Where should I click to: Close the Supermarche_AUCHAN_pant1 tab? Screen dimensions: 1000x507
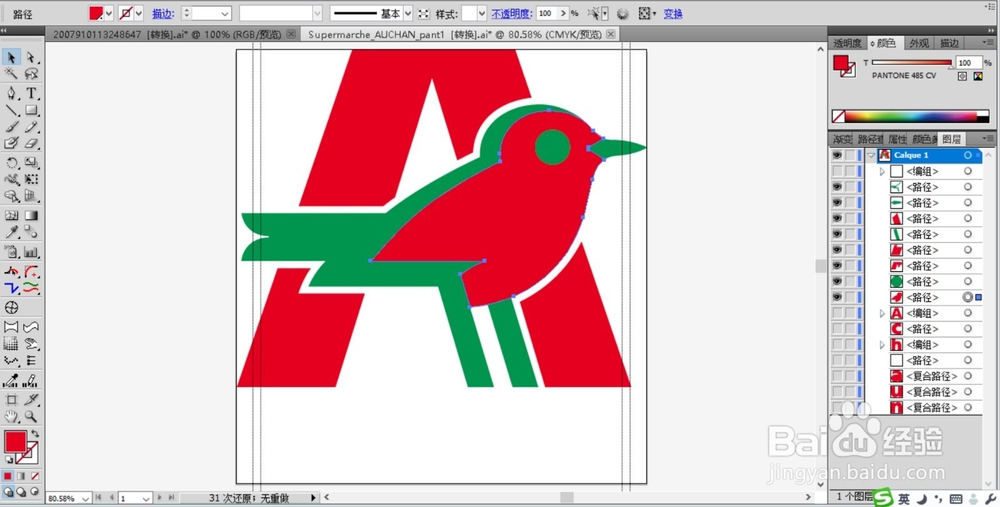[x=610, y=34]
